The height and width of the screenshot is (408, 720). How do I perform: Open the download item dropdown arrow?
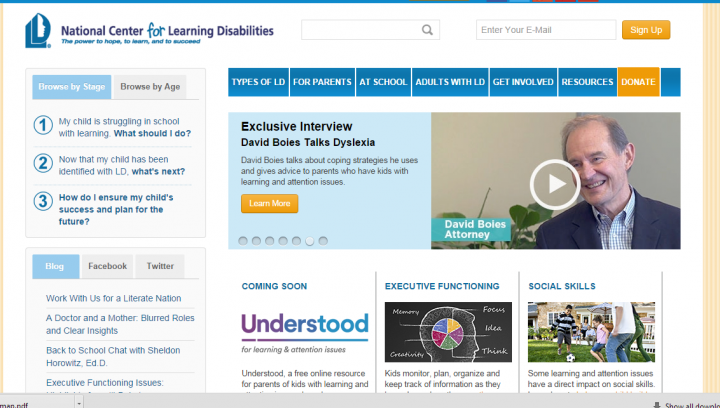79,404
